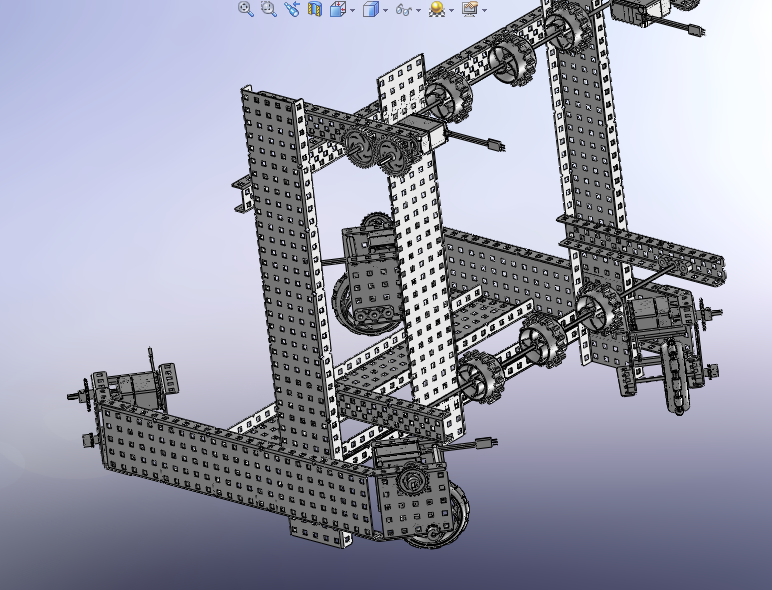
Task: Click the Hide/Show Items glasses icon
Action: coord(404,9)
